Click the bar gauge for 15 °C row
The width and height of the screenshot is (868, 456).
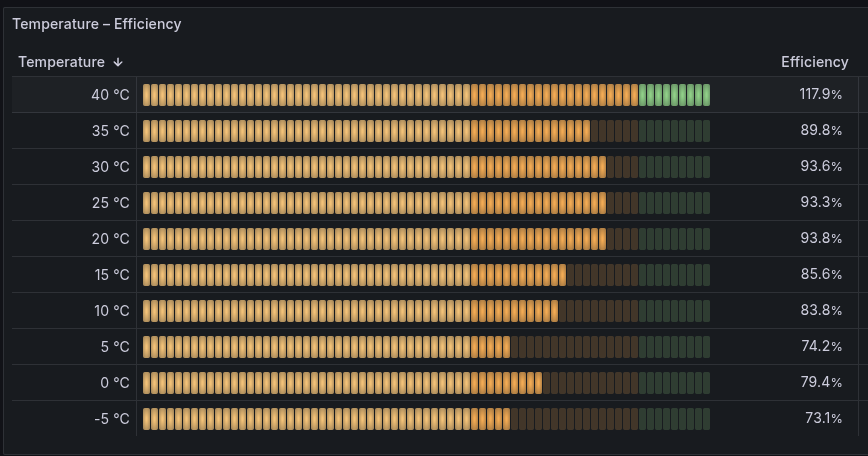point(426,275)
